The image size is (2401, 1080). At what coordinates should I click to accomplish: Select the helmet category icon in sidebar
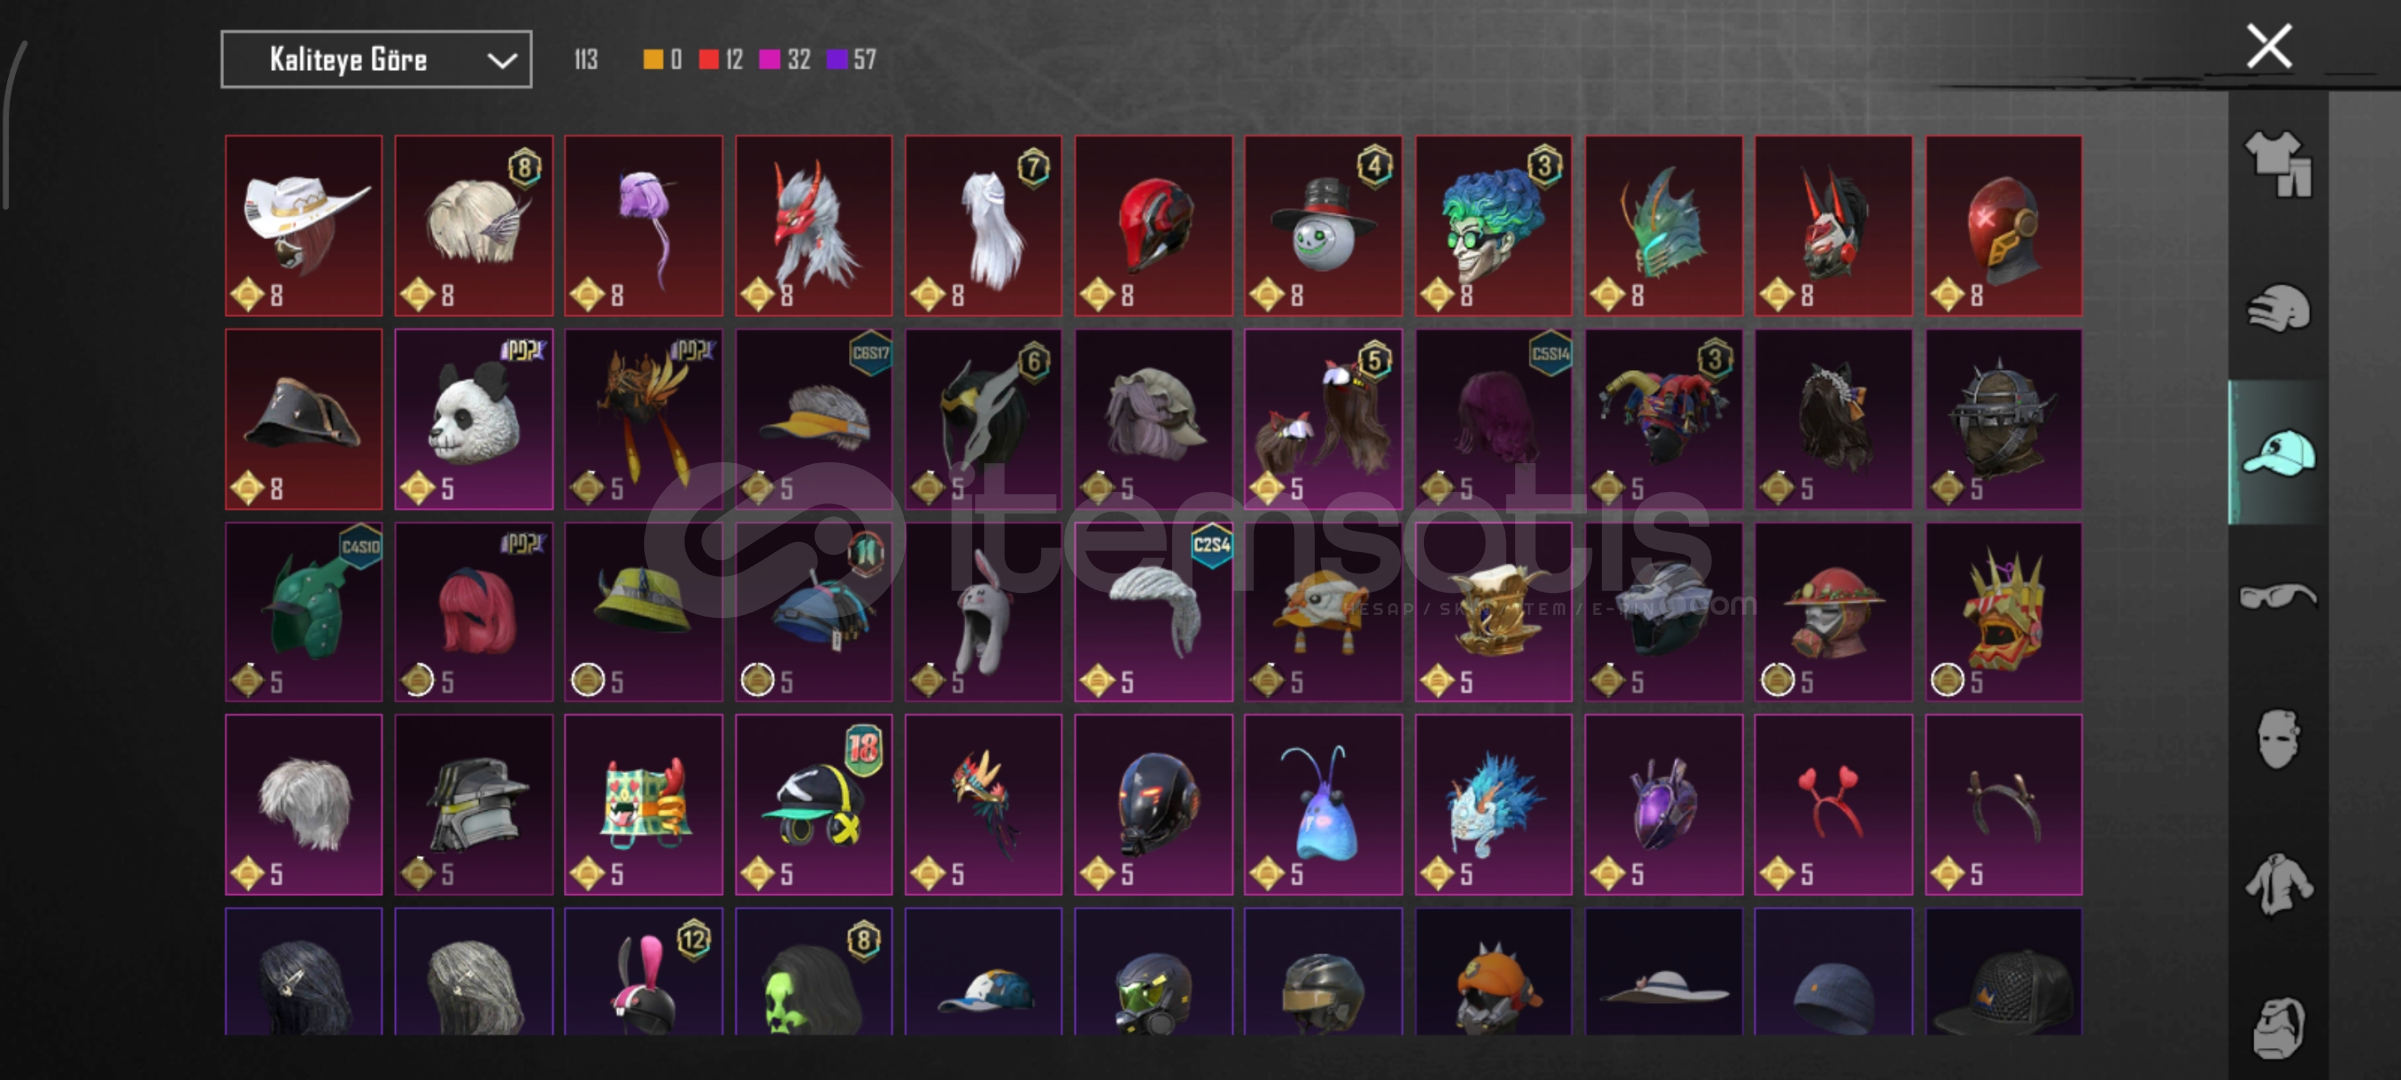click(x=2279, y=308)
